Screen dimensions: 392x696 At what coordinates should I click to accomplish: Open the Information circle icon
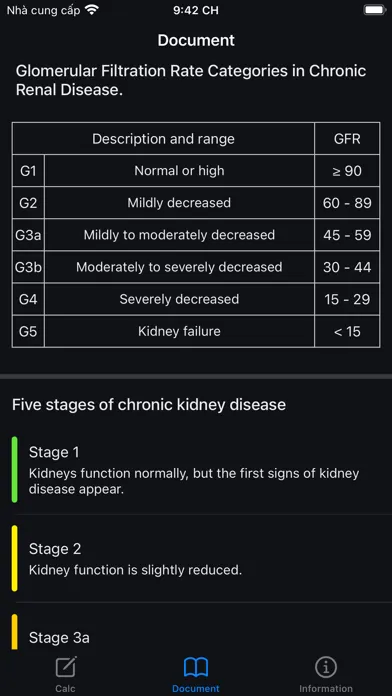[326, 667]
